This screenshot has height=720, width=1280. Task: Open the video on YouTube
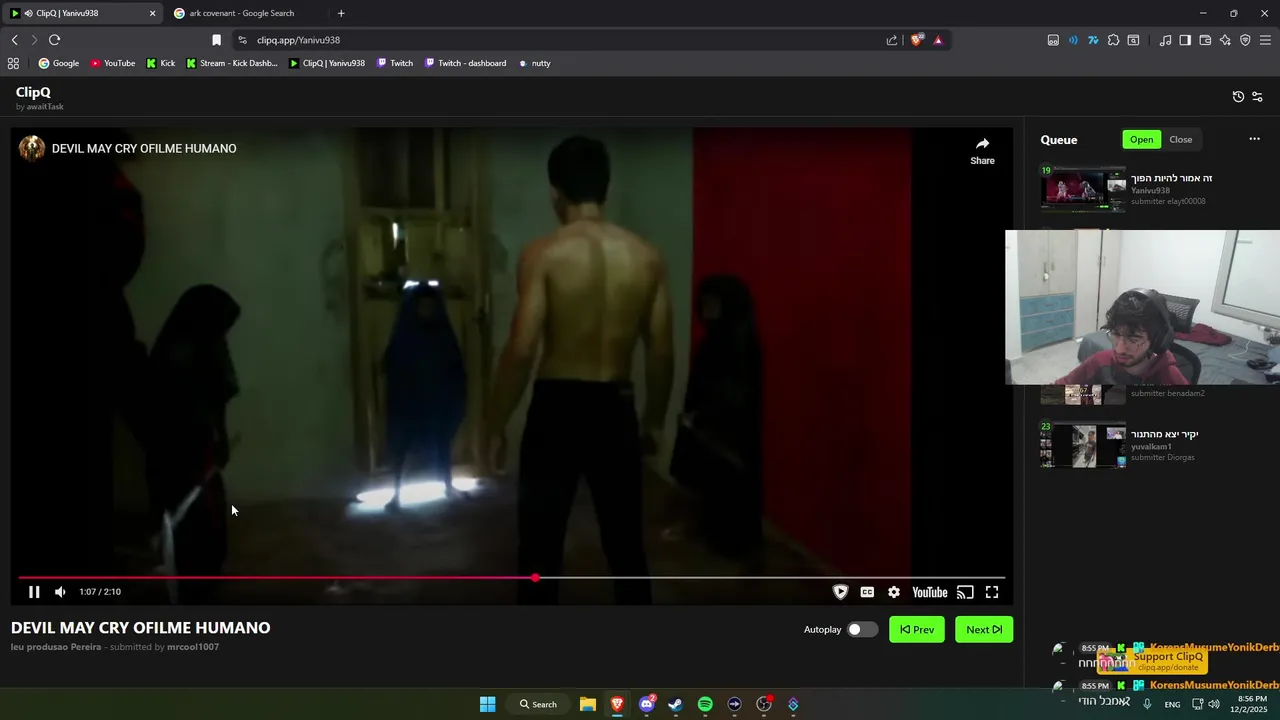929,592
